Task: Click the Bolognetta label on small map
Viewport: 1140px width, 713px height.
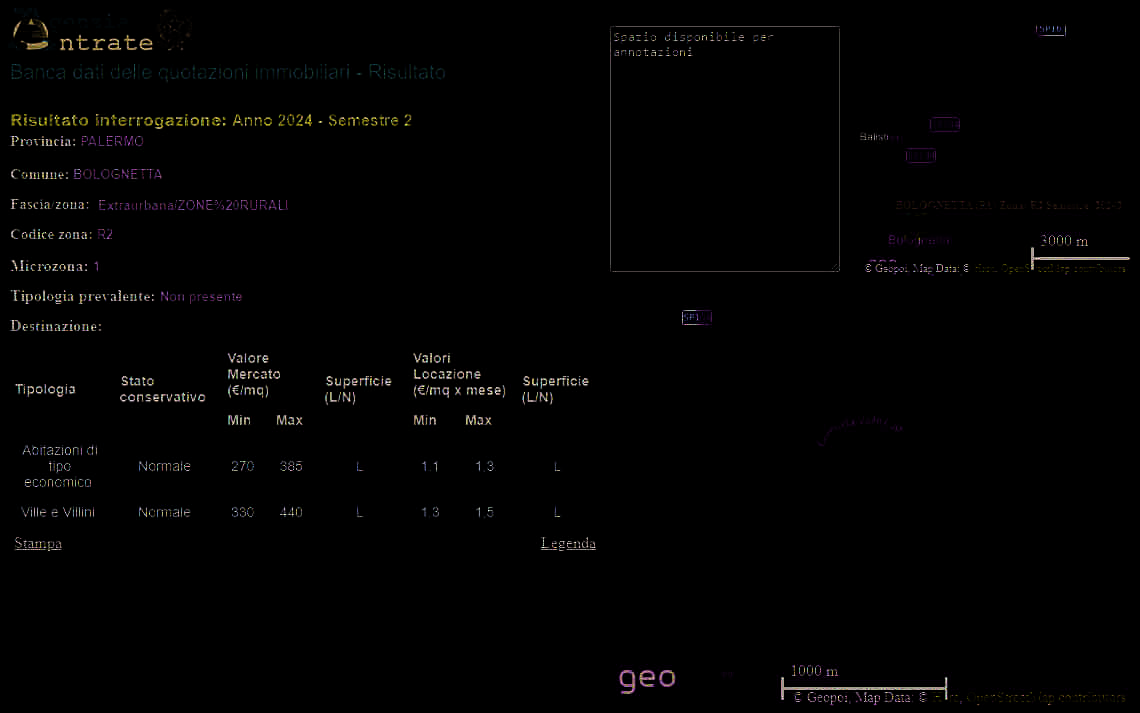Action: pyautogui.click(x=918, y=240)
